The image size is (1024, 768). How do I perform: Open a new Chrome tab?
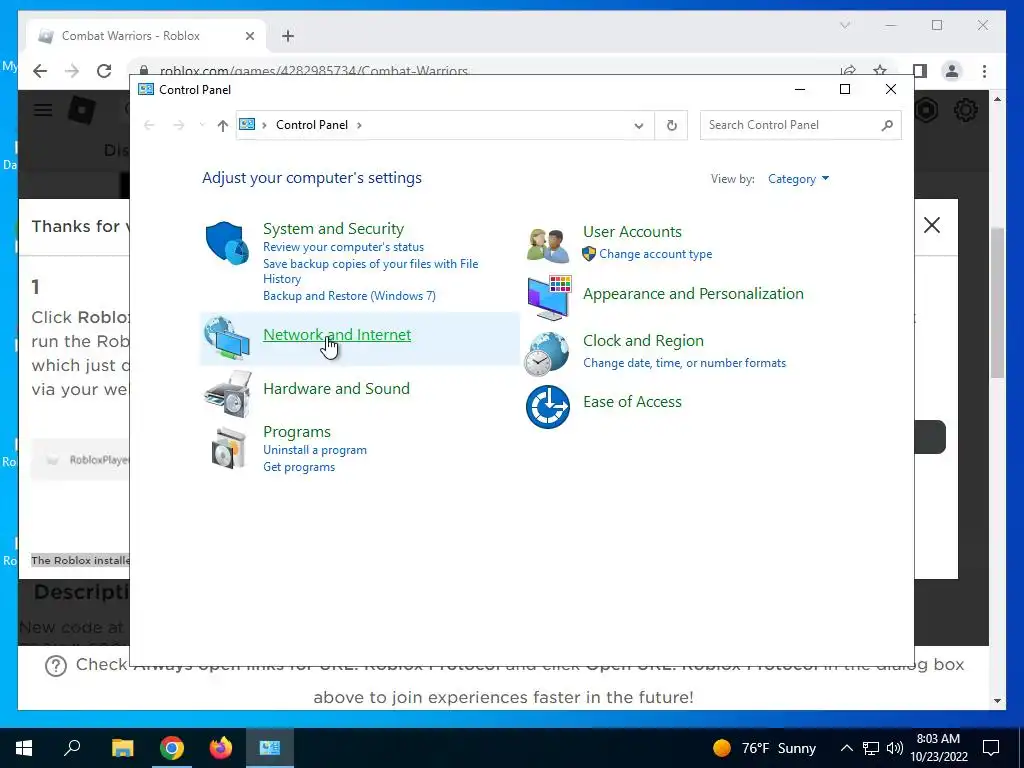pos(288,36)
